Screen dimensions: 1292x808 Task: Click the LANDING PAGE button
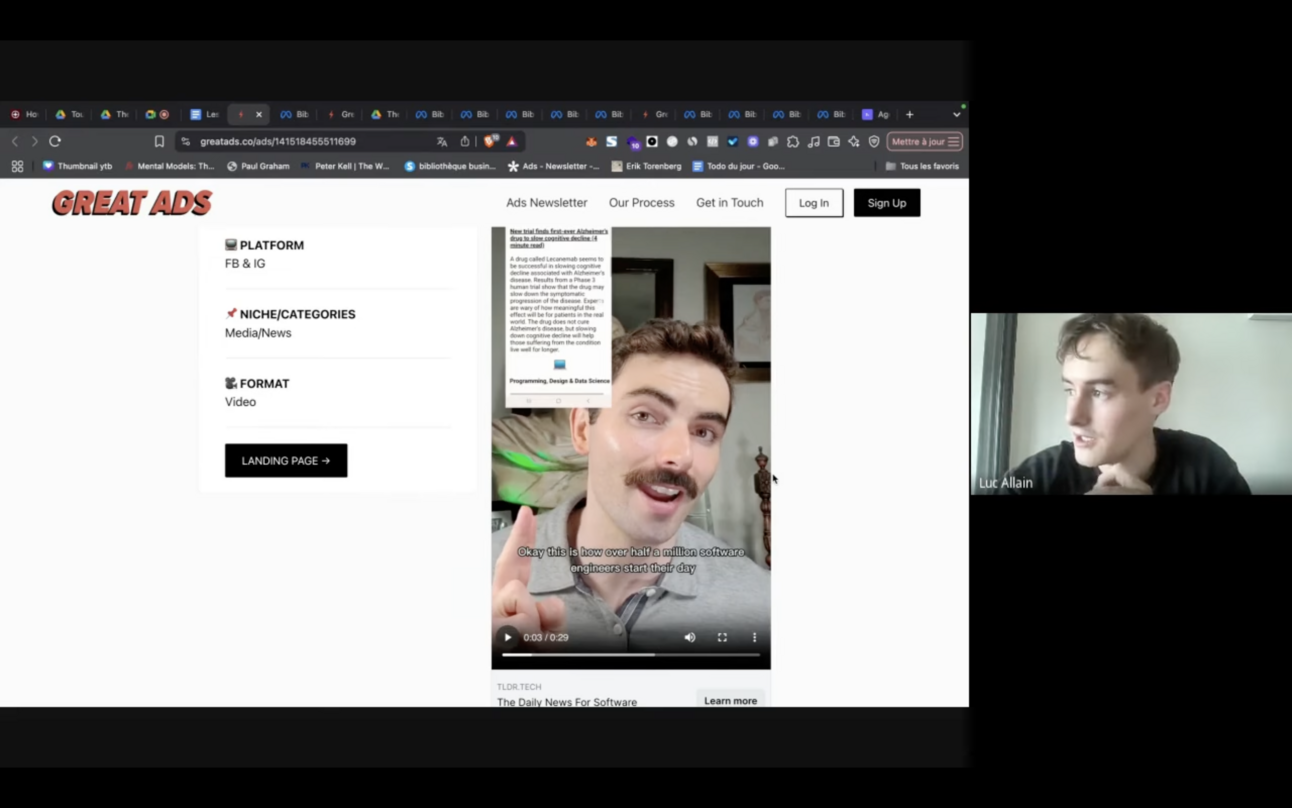coord(286,460)
